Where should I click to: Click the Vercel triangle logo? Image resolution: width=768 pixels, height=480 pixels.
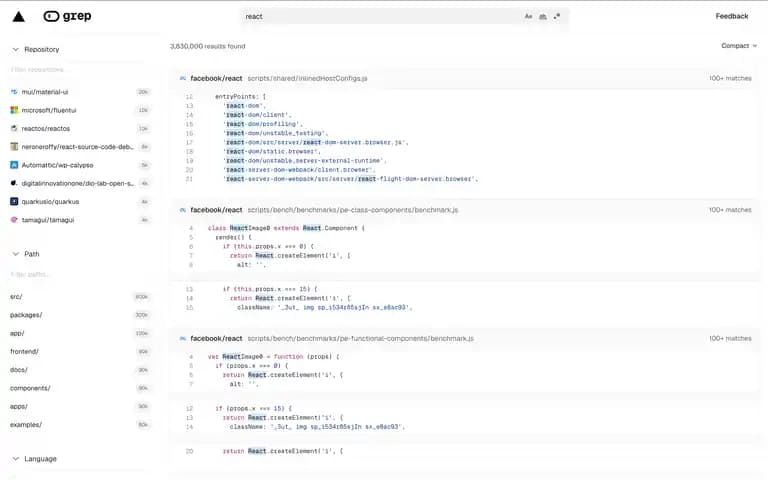19,17
